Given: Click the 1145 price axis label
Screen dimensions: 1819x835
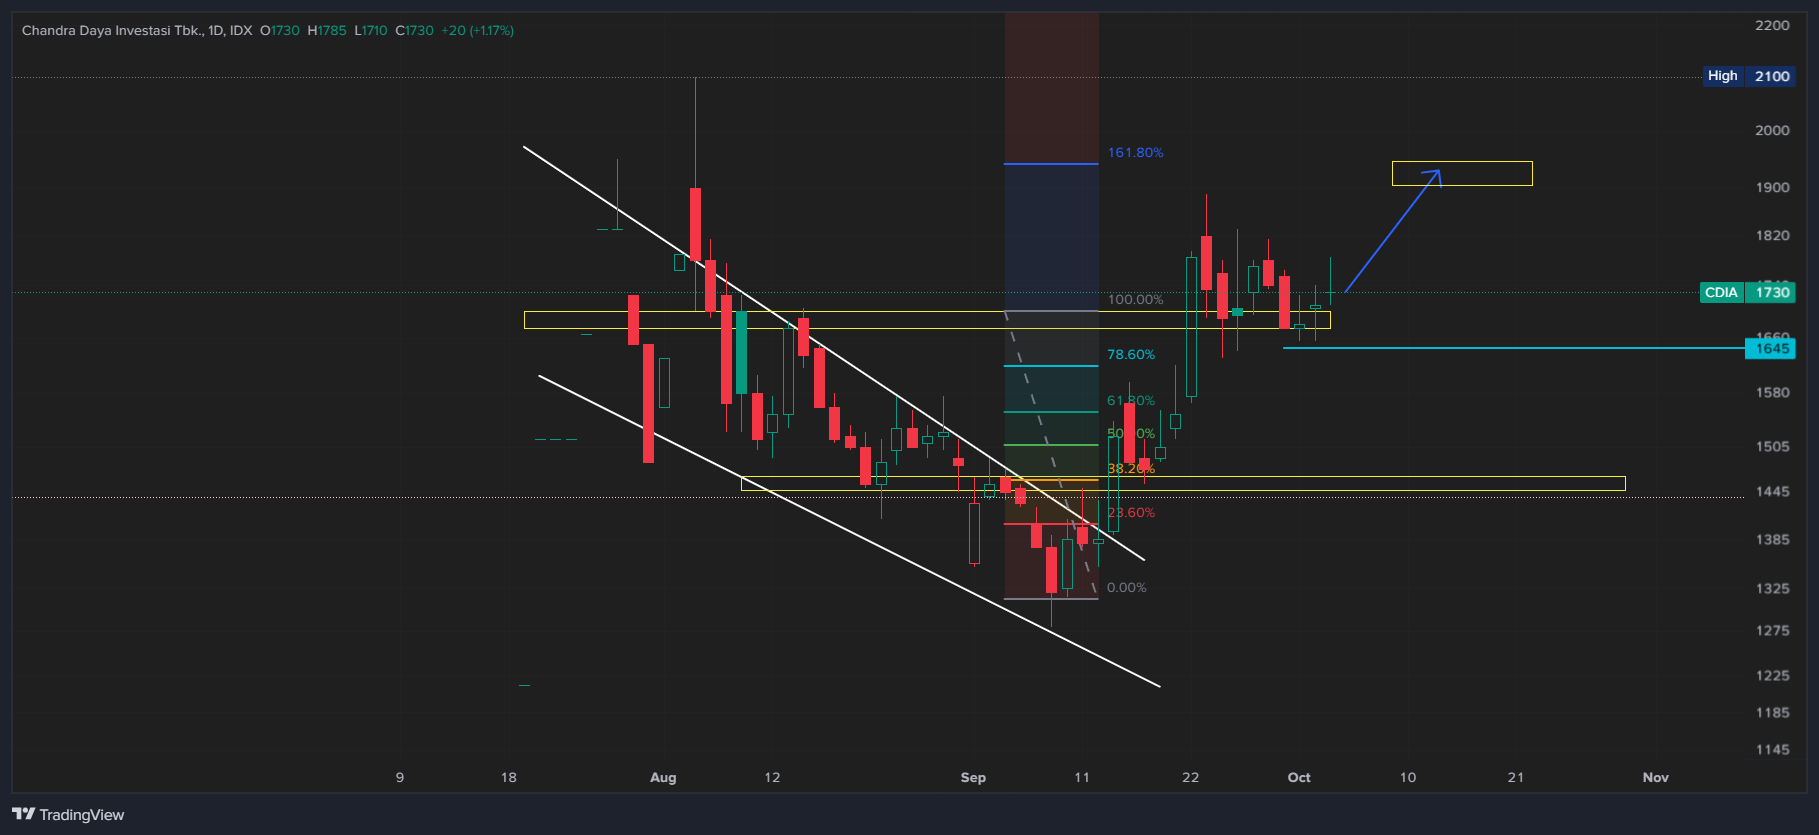Looking at the screenshot, I should click(x=1772, y=749).
